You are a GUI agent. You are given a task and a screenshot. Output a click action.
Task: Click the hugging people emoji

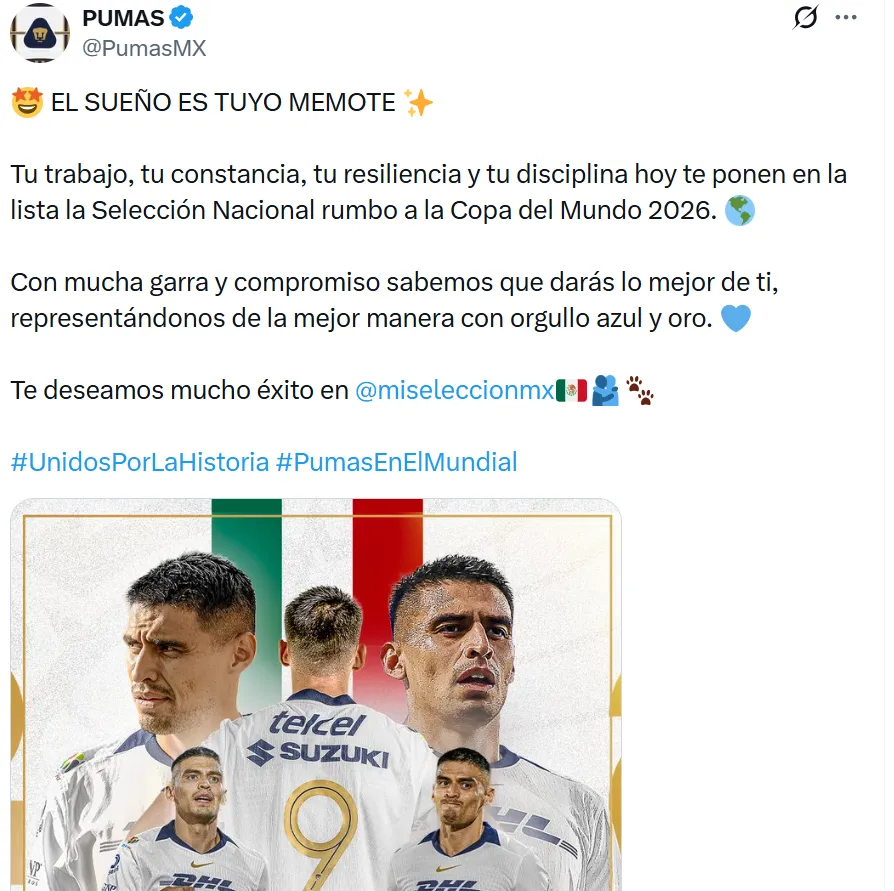click(x=606, y=390)
